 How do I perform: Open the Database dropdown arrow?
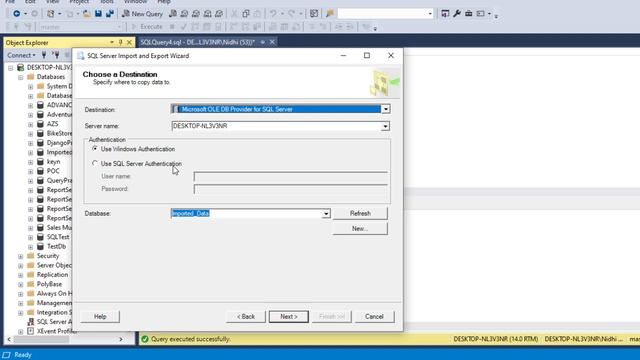[326, 213]
